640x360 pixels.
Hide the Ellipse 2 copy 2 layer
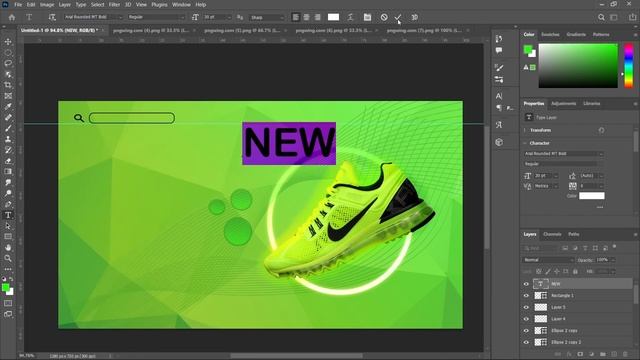(x=526, y=342)
